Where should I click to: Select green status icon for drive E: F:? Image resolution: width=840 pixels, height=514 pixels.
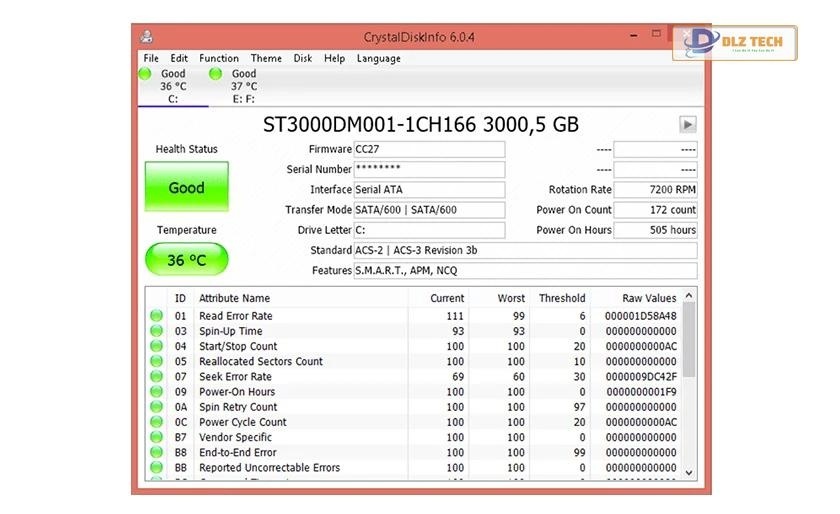click(x=215, y=74)
